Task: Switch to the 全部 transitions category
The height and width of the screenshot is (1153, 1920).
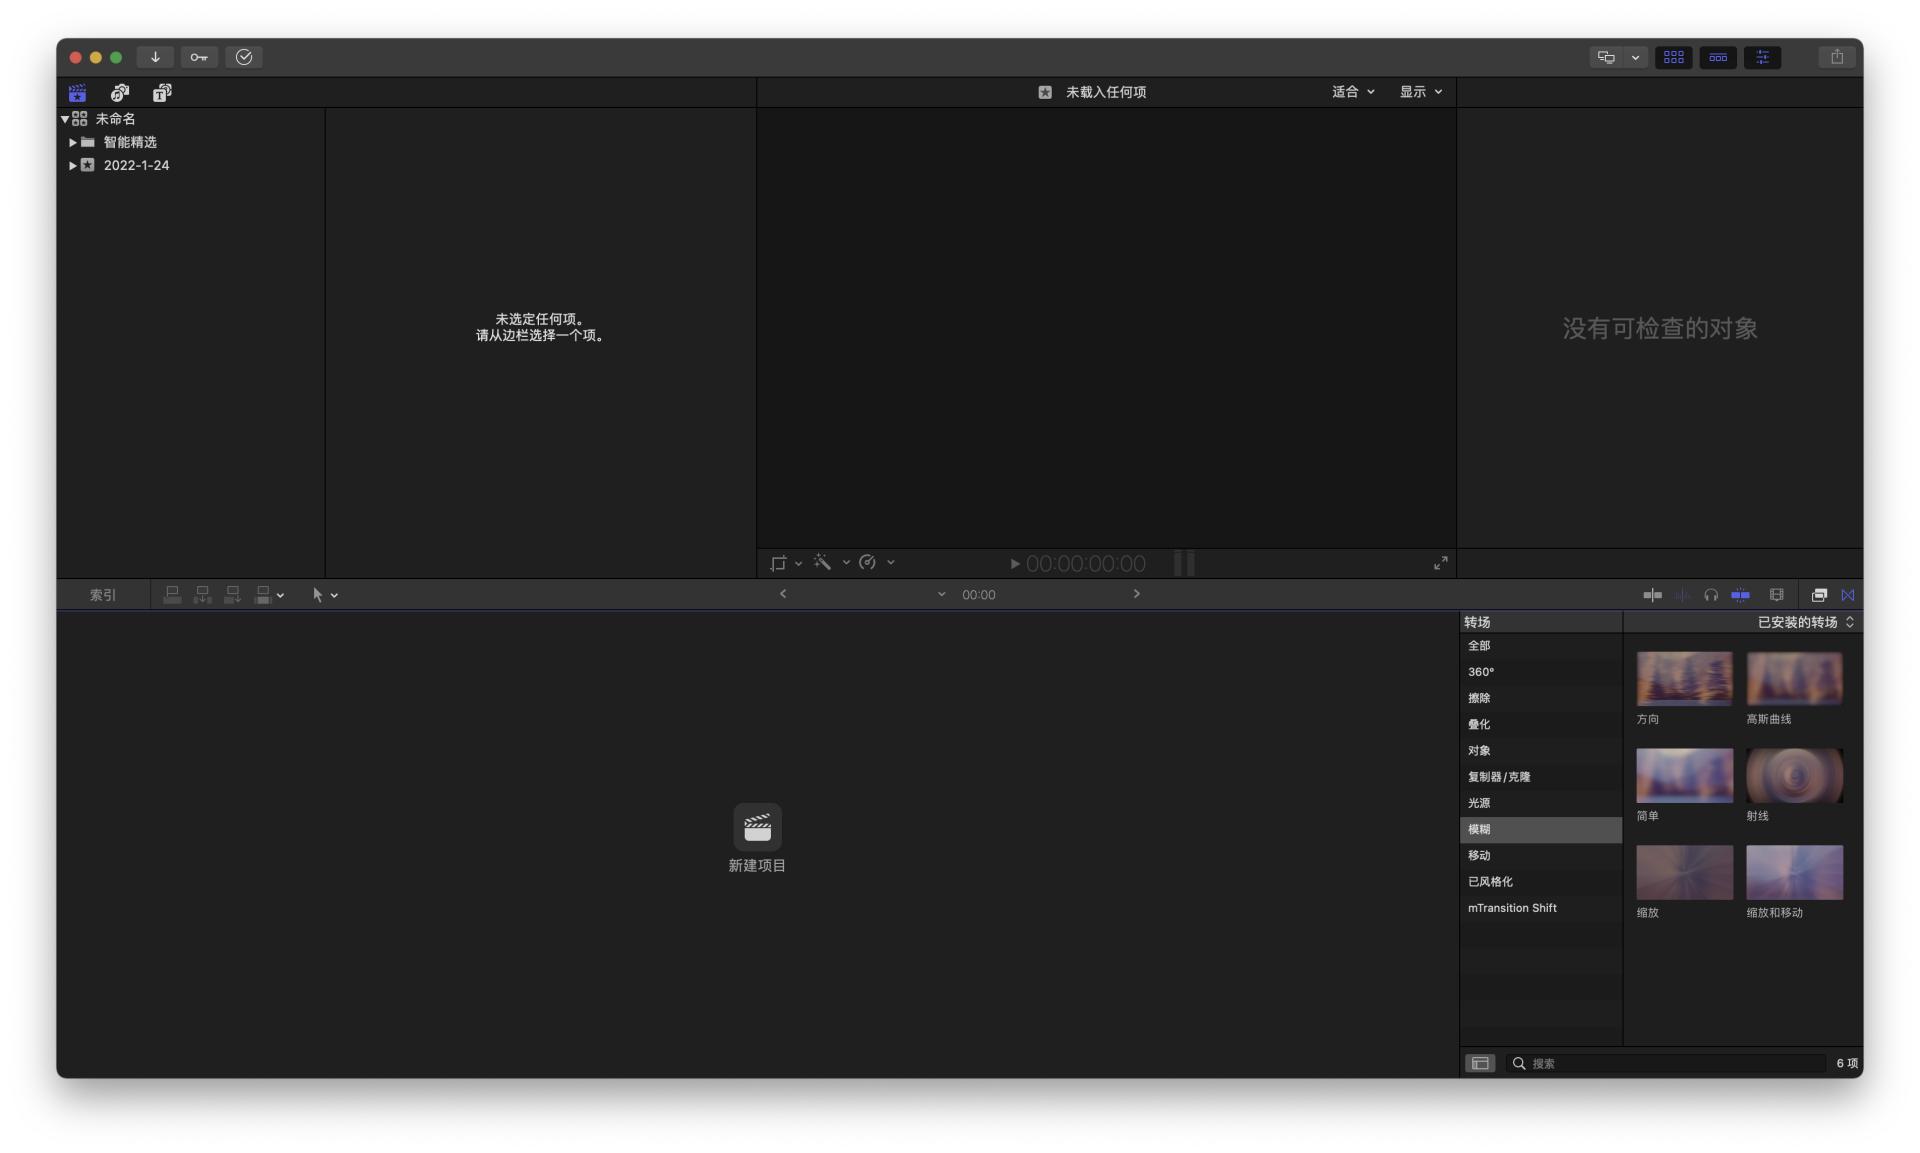Action: point(1481,646)
